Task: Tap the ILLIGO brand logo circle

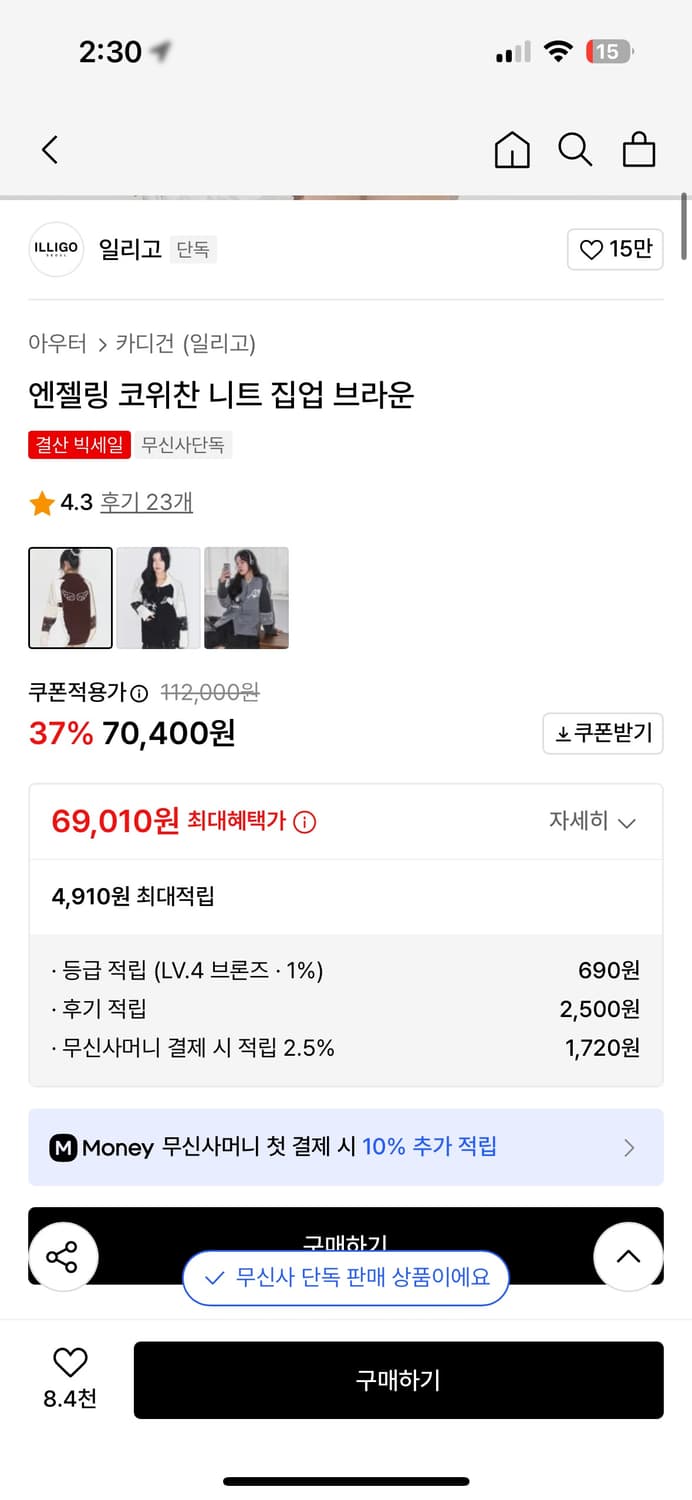Action: click(x=55, y=249)
